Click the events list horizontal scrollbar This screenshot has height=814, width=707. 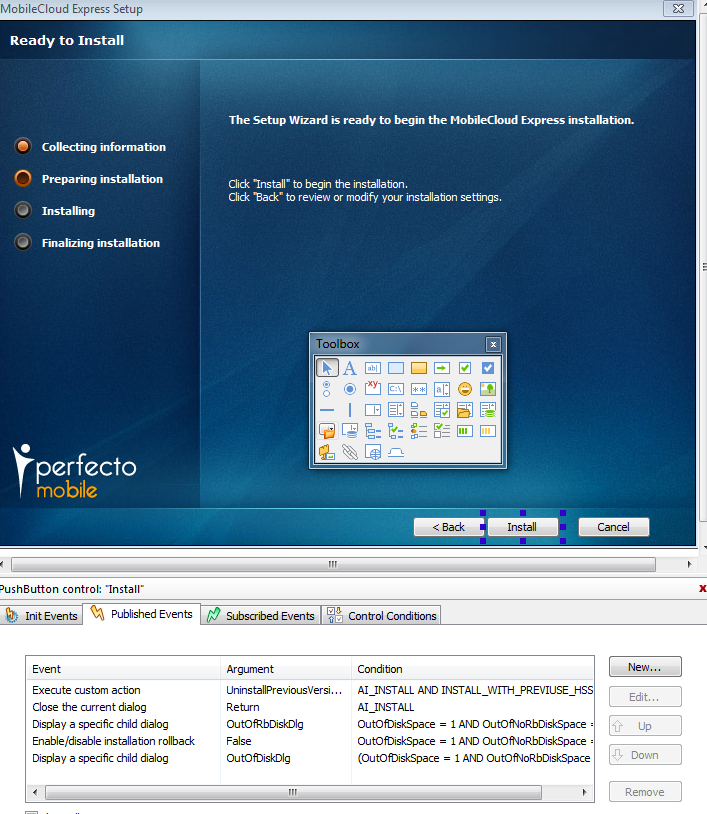pos(292,792)
